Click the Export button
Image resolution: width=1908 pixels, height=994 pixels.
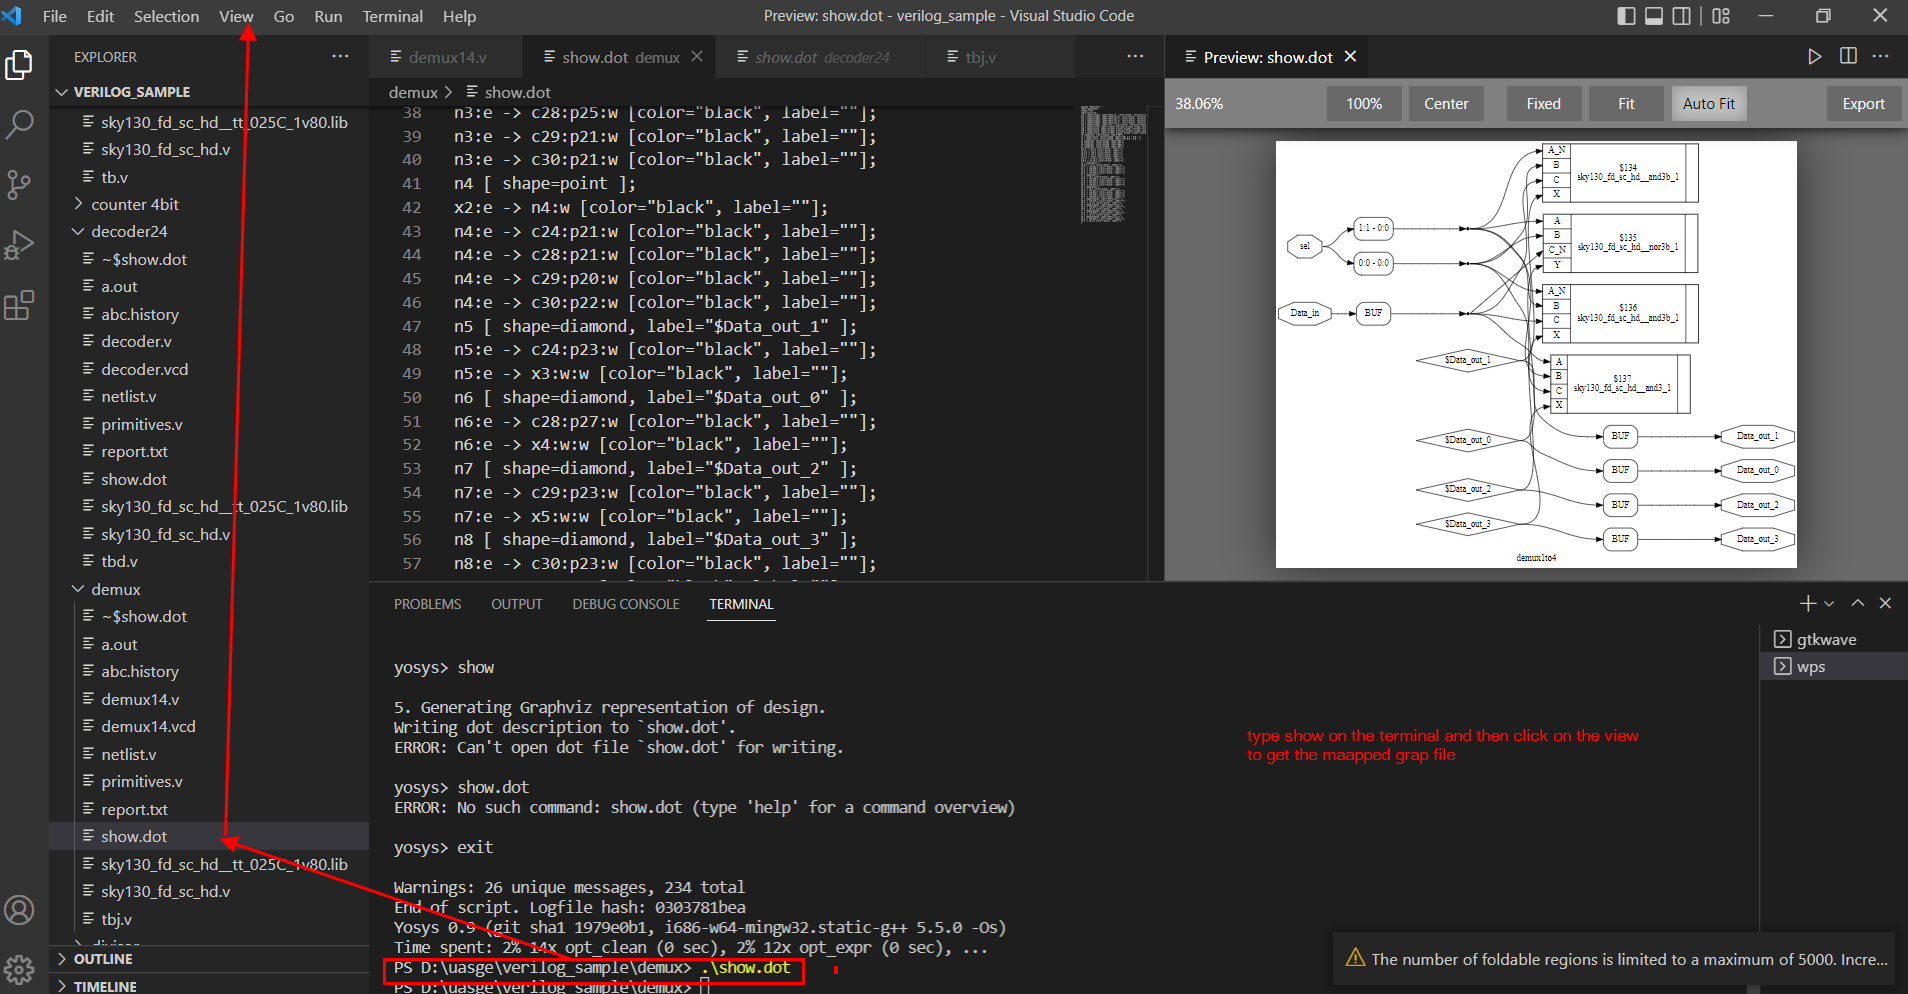(1863, 103)
